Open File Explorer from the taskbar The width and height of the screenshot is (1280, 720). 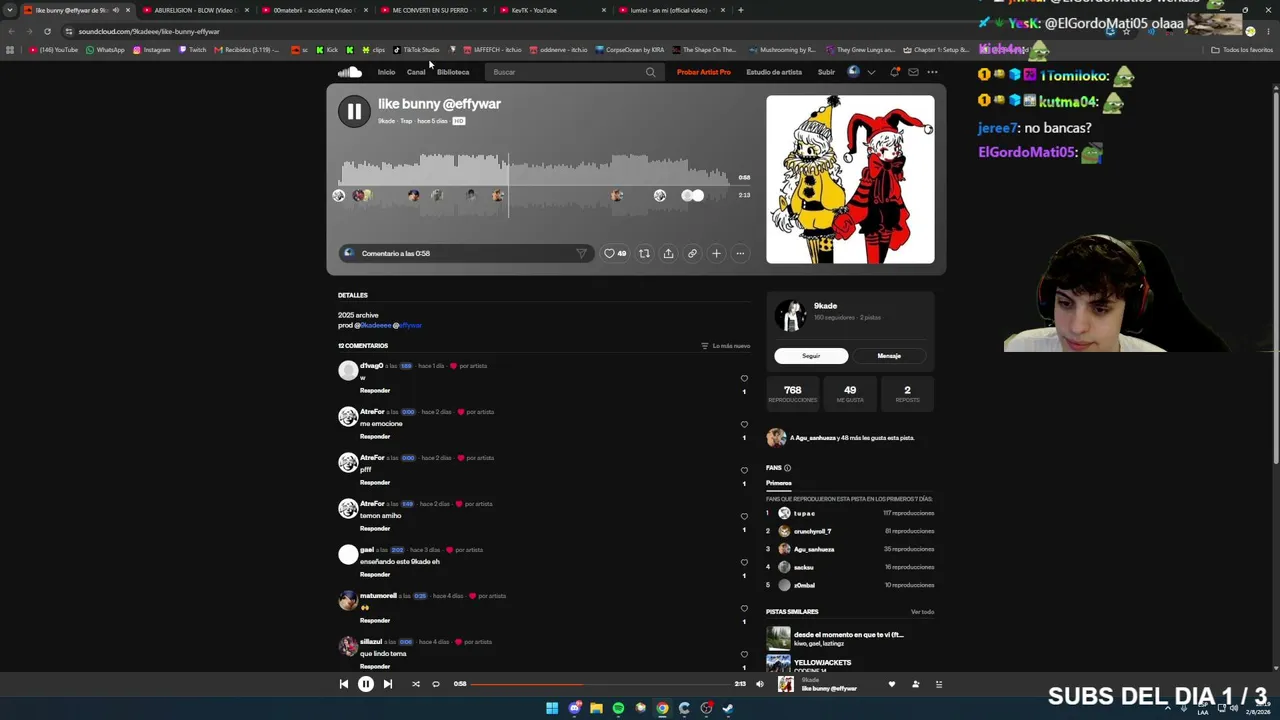point(596,708)
